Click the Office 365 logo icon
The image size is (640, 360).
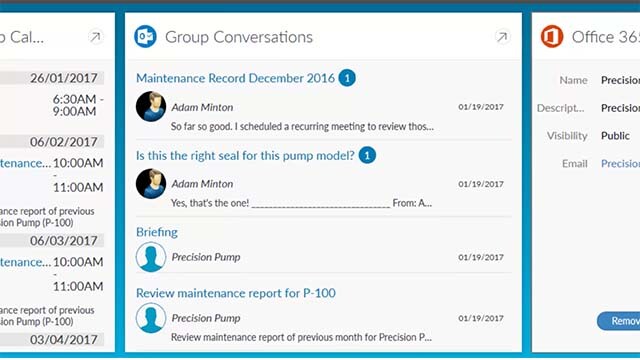(552, 36)
